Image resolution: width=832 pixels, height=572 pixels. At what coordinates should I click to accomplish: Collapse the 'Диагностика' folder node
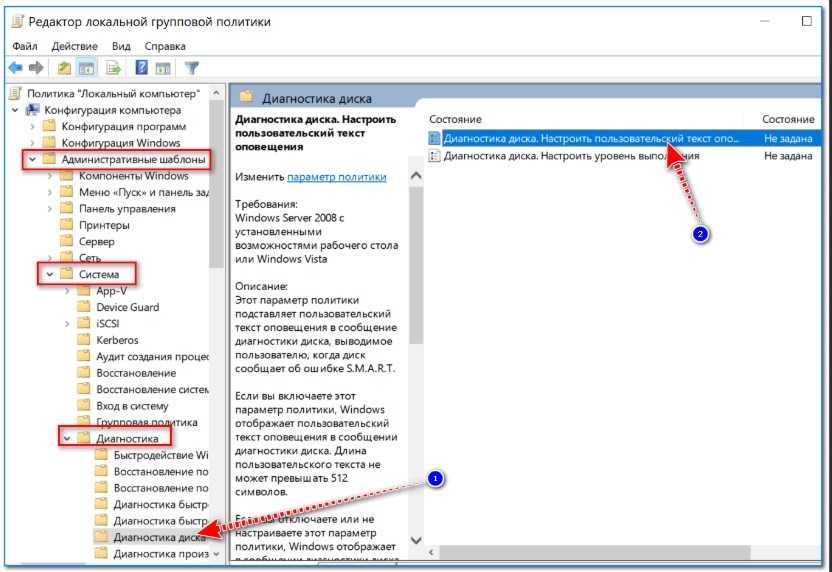click(66, 438)
